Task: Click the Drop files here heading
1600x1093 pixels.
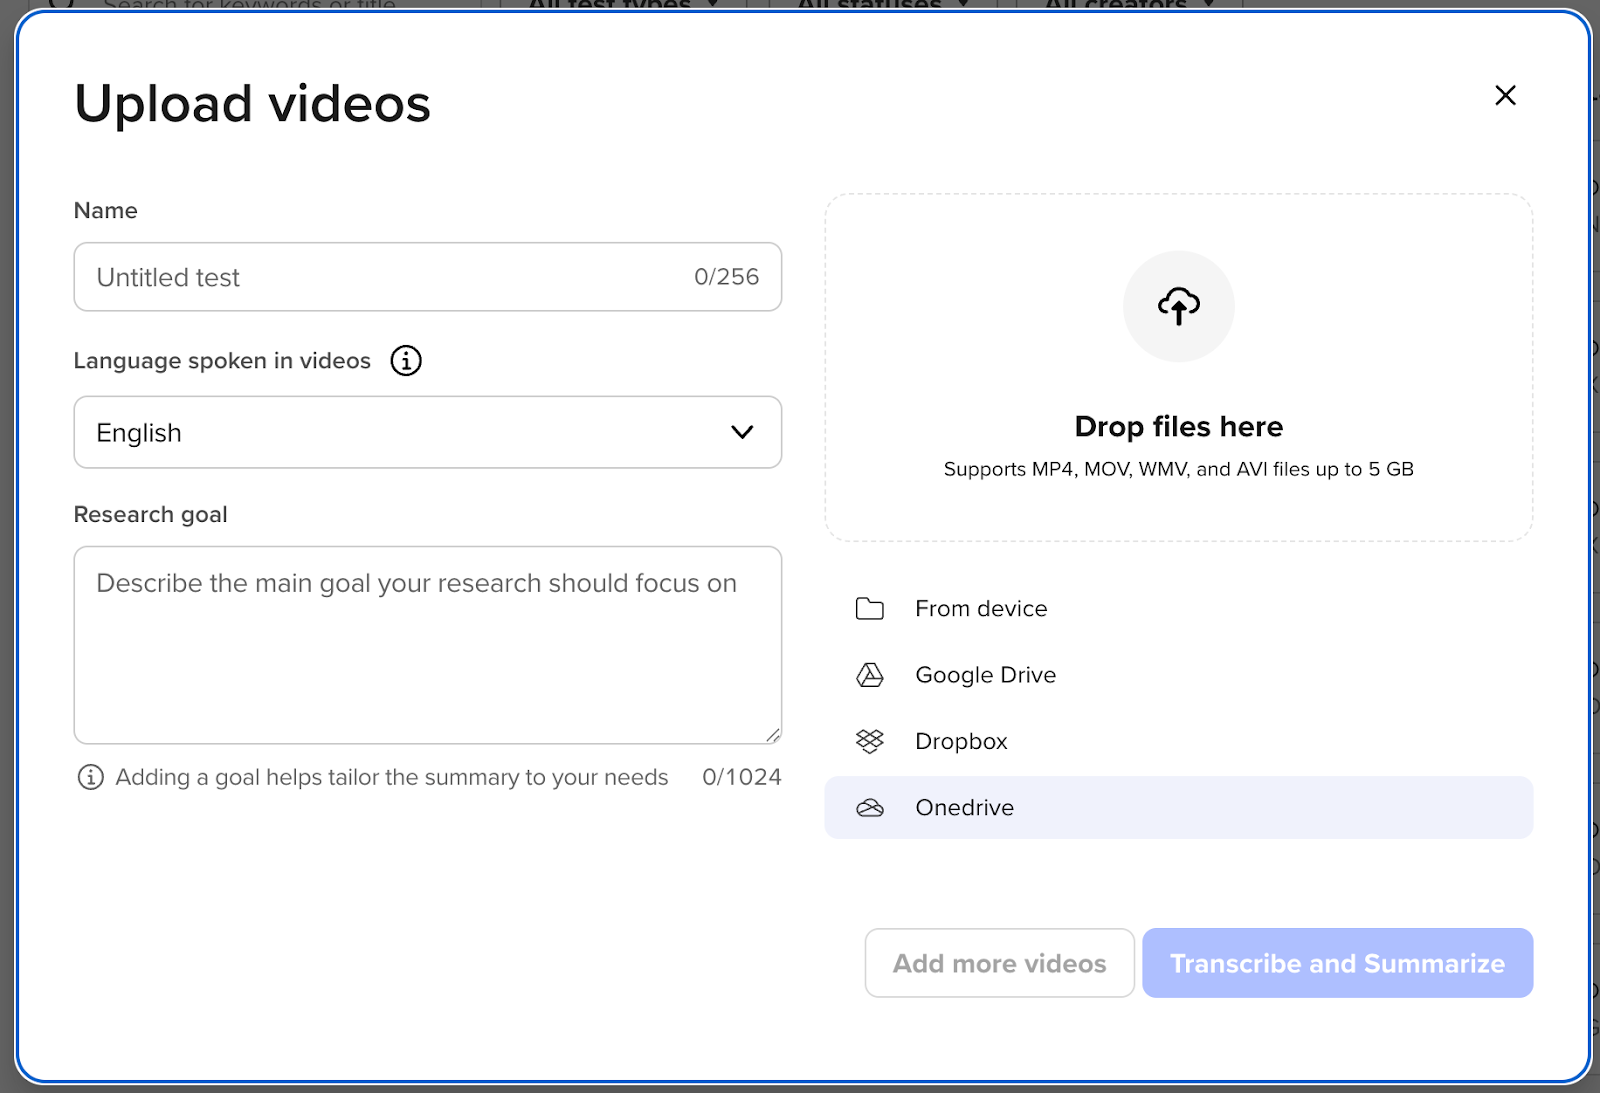Action: pos(1178,427)
